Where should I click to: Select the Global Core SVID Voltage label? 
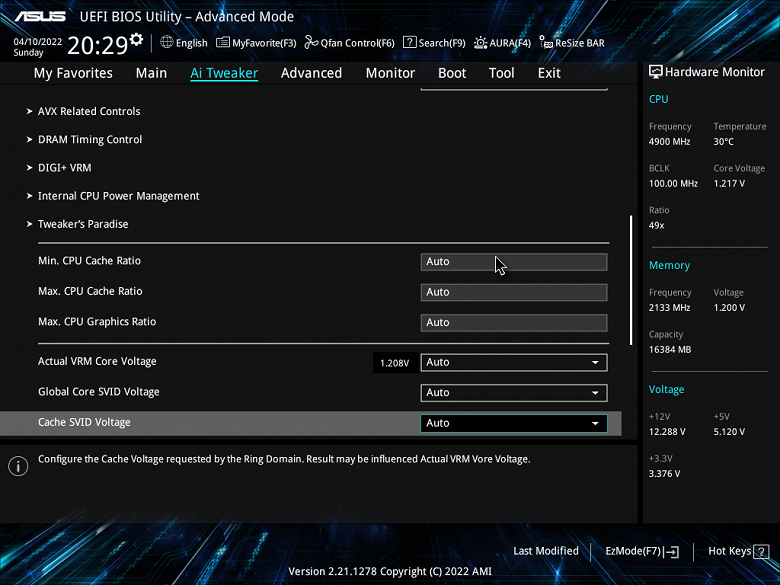(x=98, y=392)
